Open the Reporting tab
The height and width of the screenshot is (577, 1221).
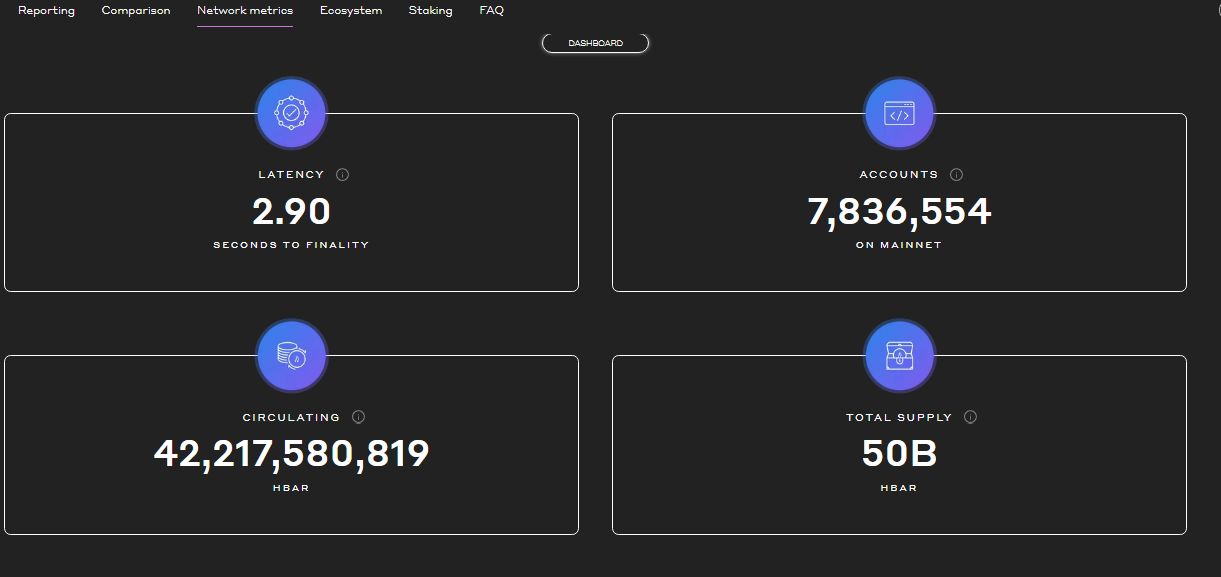(x=46, y=11)
